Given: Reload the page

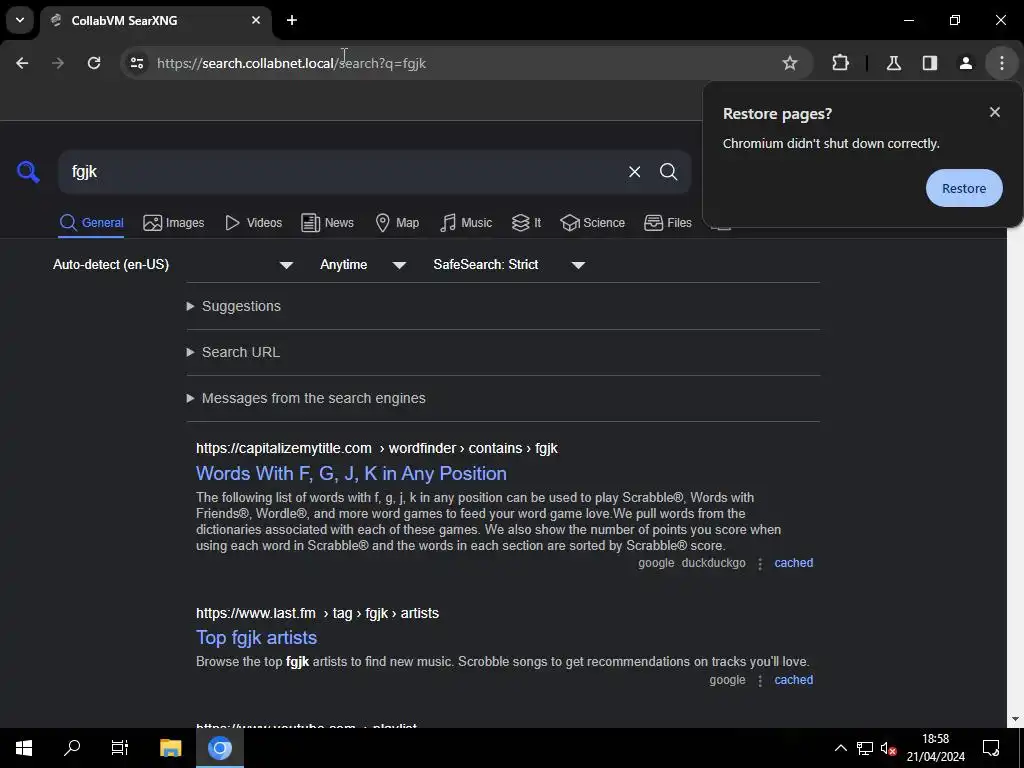Looking at the screenshot, I should [x=94, y=63].
